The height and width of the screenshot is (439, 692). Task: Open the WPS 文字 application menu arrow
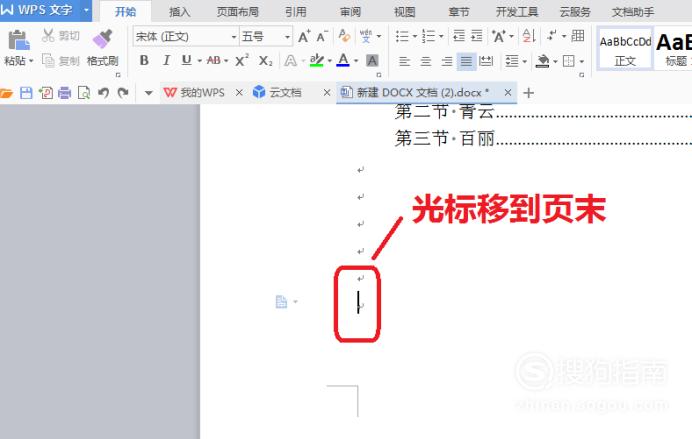86,10
